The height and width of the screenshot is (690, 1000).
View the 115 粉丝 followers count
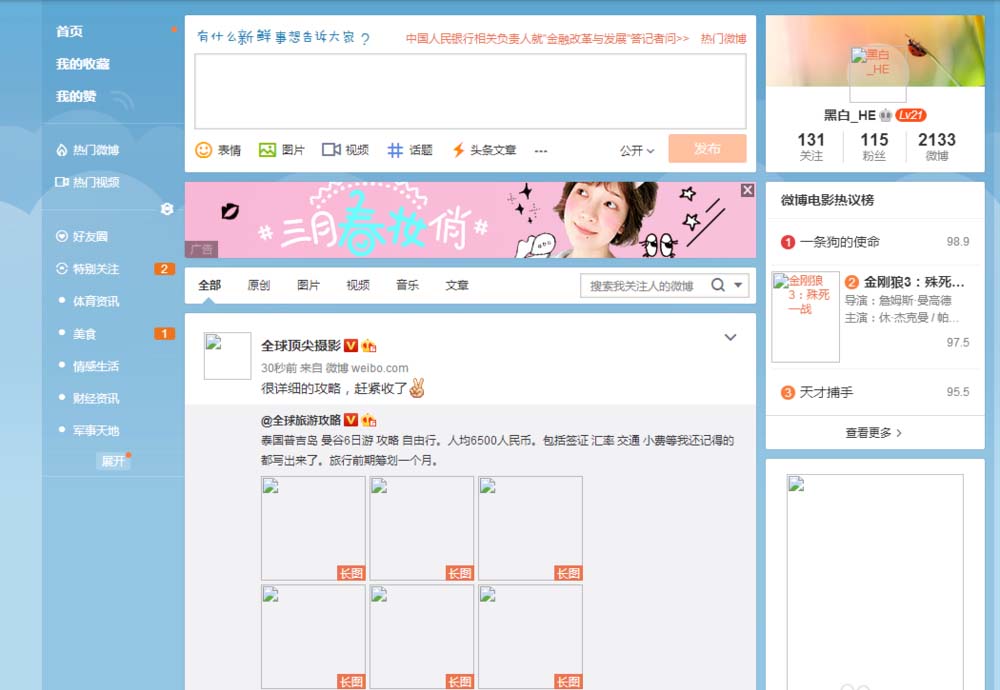pos(874,147)
